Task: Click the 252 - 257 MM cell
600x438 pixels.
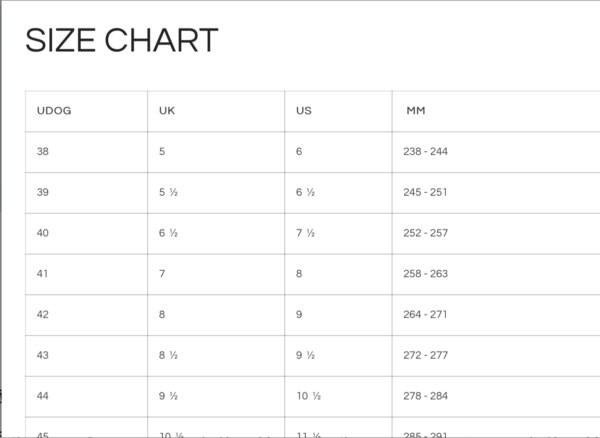Action: [x=427, y=233]
